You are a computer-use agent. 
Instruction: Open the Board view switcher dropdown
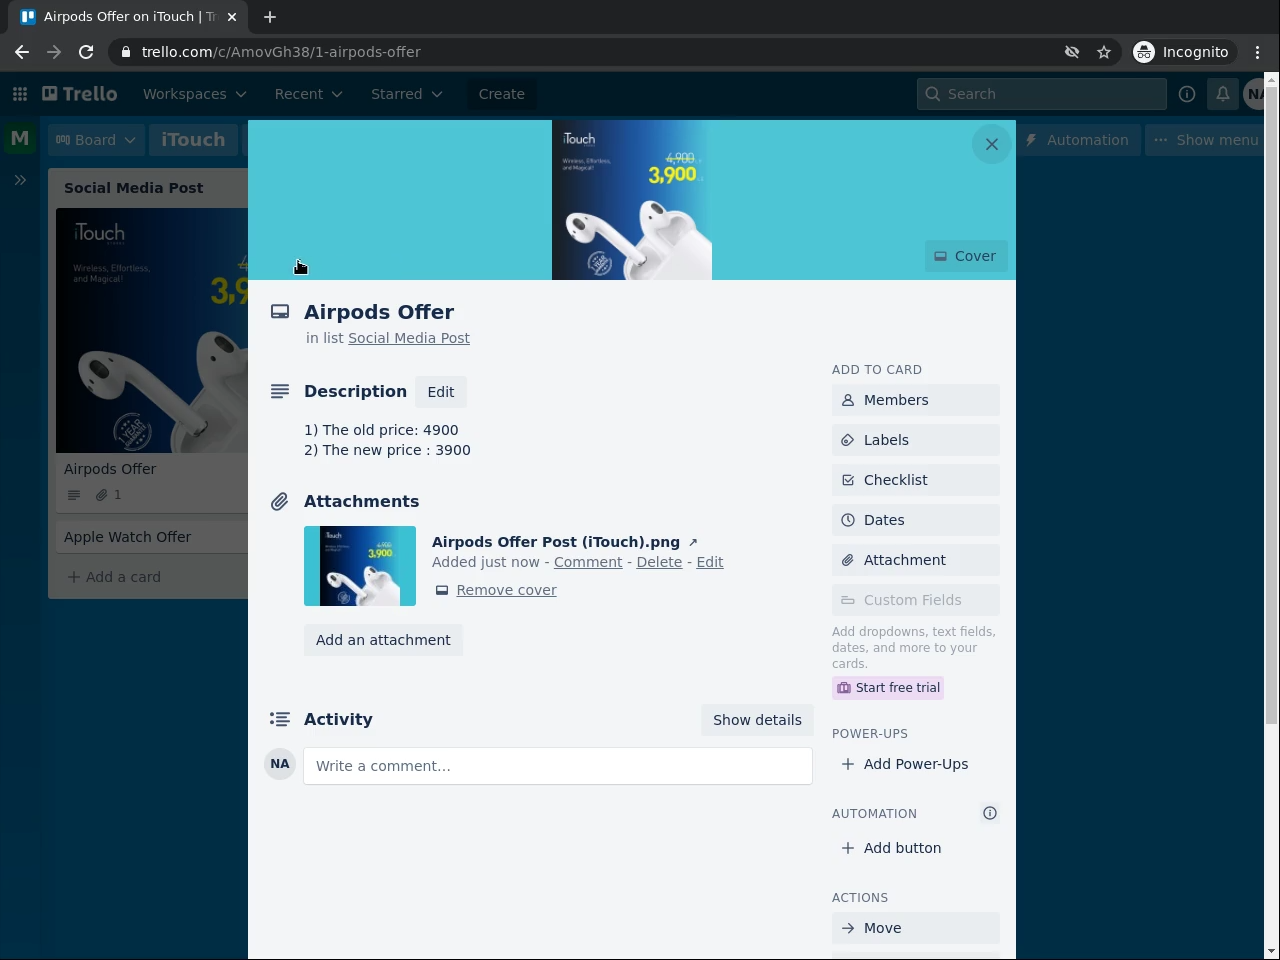point(96,140)
